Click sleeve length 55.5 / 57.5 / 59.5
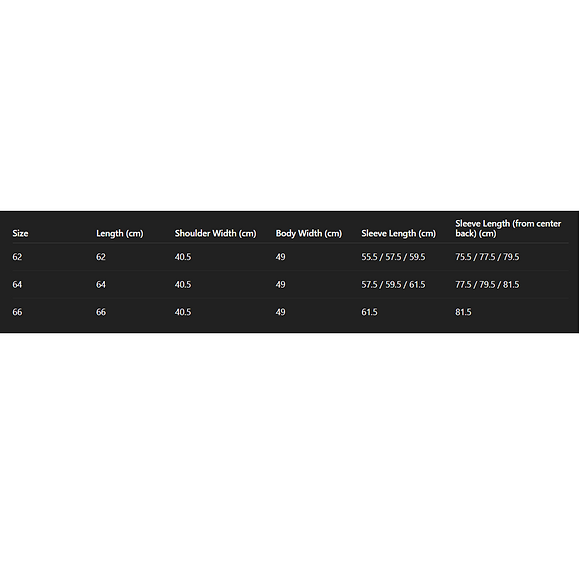Image resolution: width=580 pixels, height=580 pixels. (x=393, y=257)
